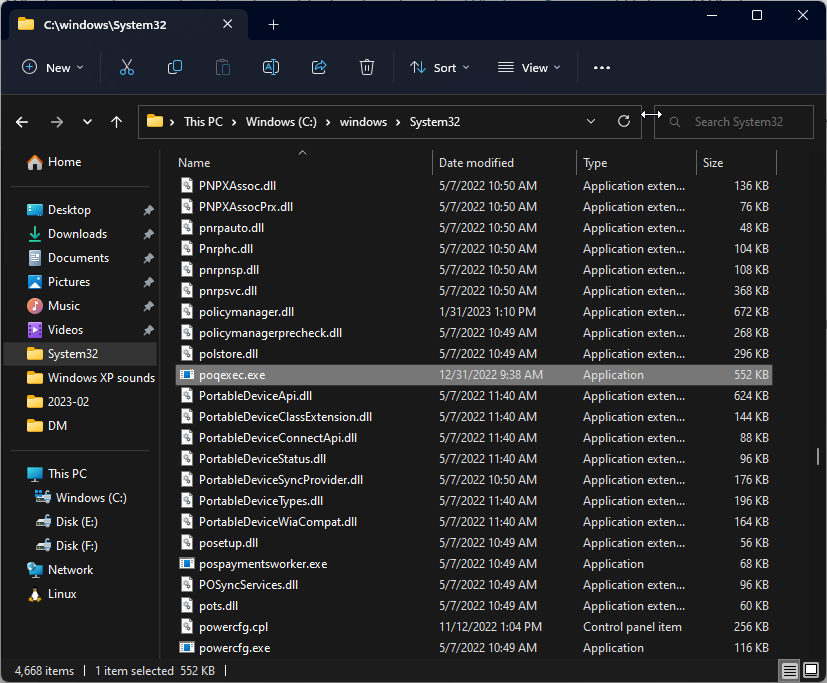Click the vertical scrollbar thumb
Image resolution: width=827 pixels, height=683 pixels.
click(819, 455)
